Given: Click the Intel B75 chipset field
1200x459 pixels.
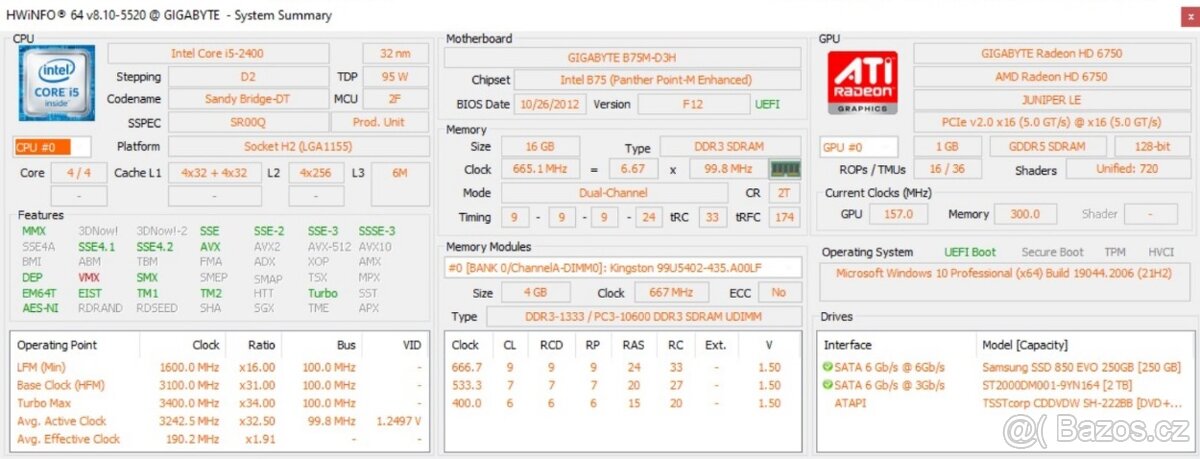Looking at the screenshot, I should tap(658, 80).
